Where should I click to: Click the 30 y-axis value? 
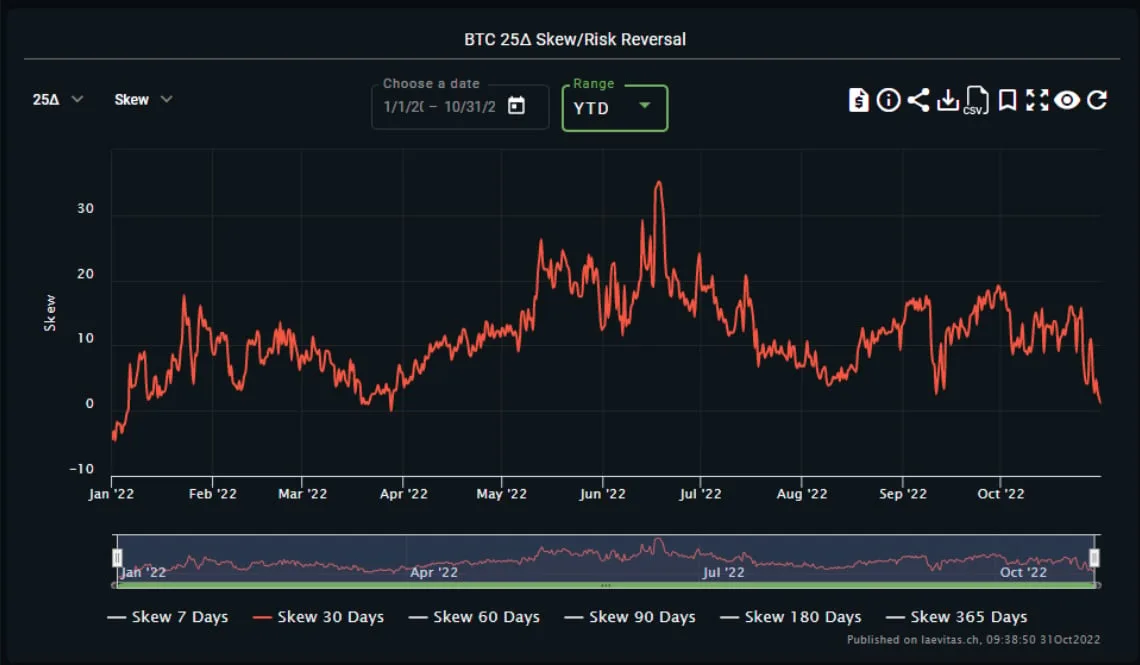tap(85, 209)
